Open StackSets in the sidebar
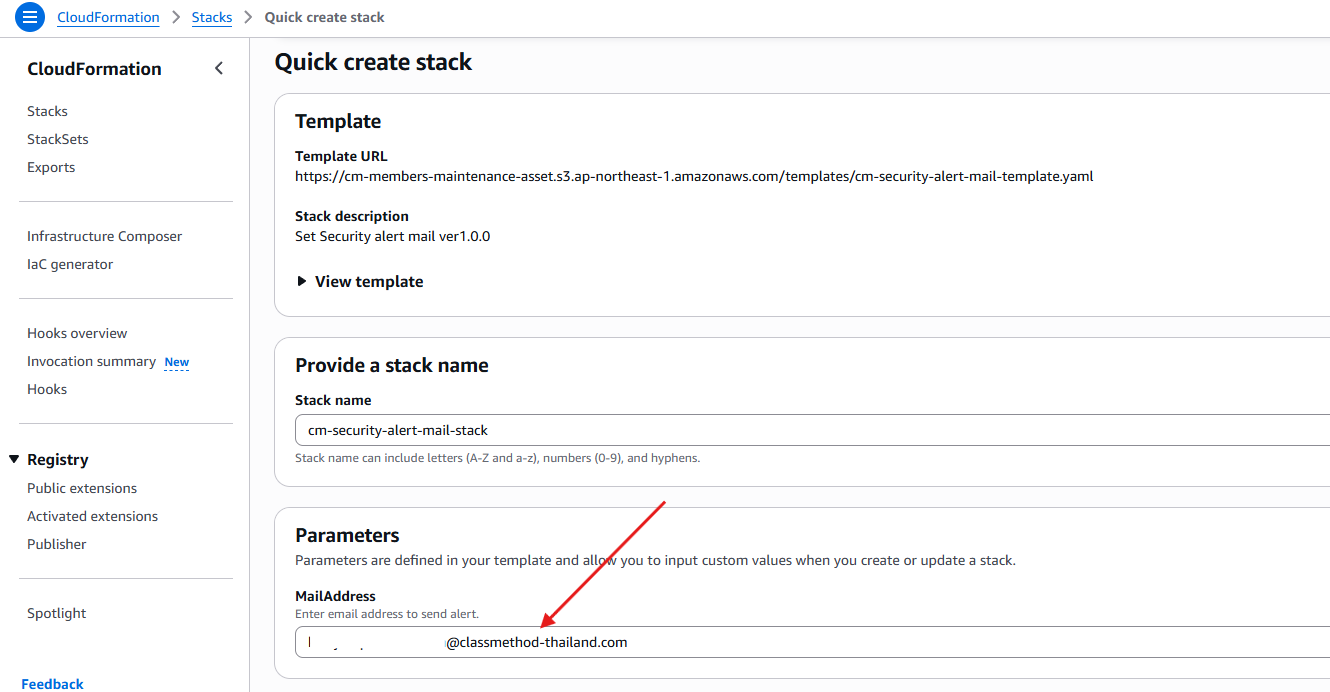The image size is (1330, 692). tap(58, 139)
